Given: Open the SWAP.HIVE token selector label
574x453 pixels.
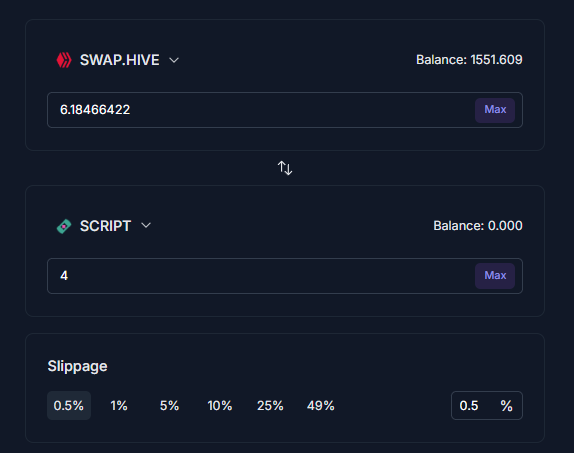Looking at the screenshot, I should click(x=120, y=60).
